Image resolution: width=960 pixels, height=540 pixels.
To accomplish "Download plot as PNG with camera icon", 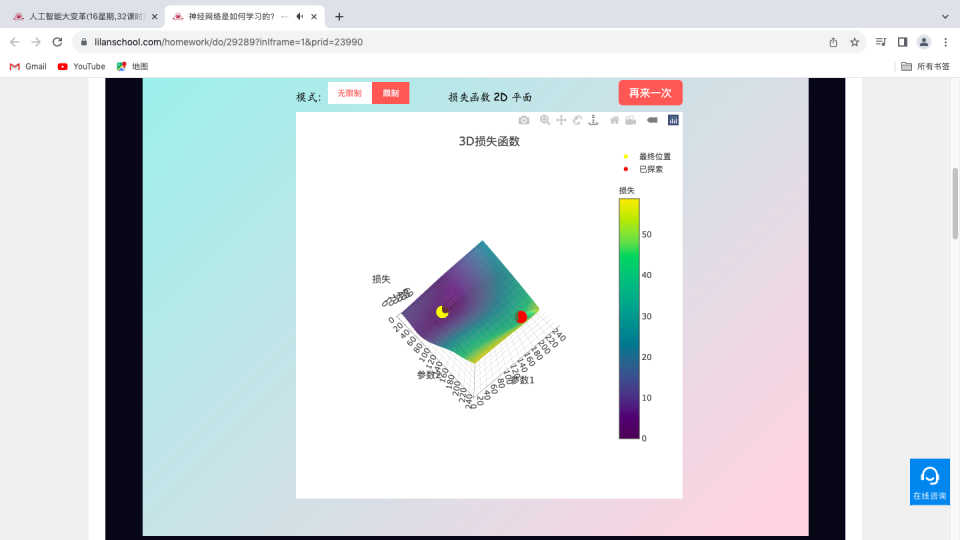I will [x=523, y=121].
